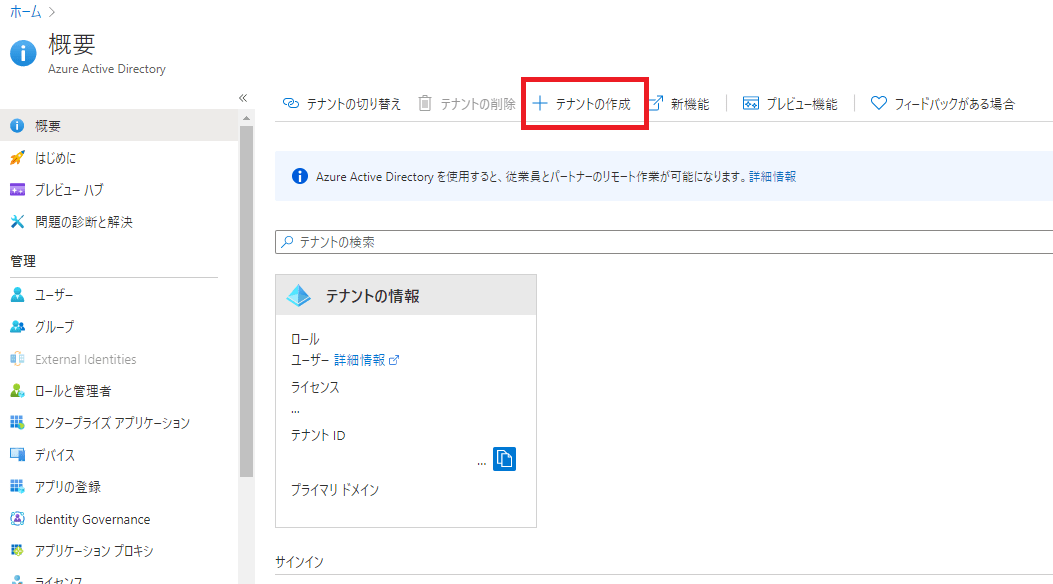Image resolution: width=1053 pixels, height=584 pixels.
Task: Click the sidebar scrollbar up arrow
Action: (246, 118)
